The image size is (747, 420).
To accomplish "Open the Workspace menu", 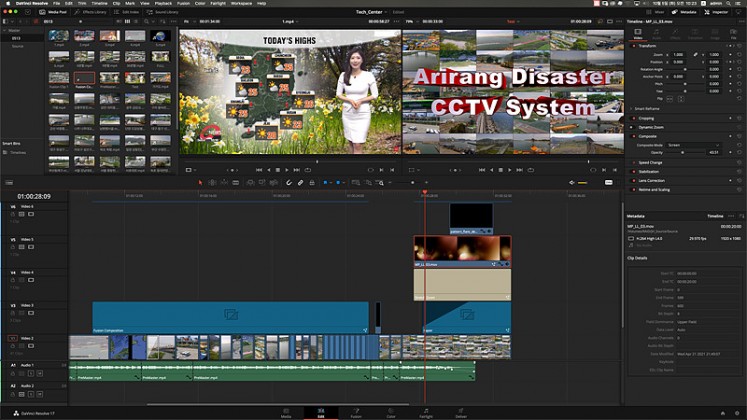I will coord(242,3).
